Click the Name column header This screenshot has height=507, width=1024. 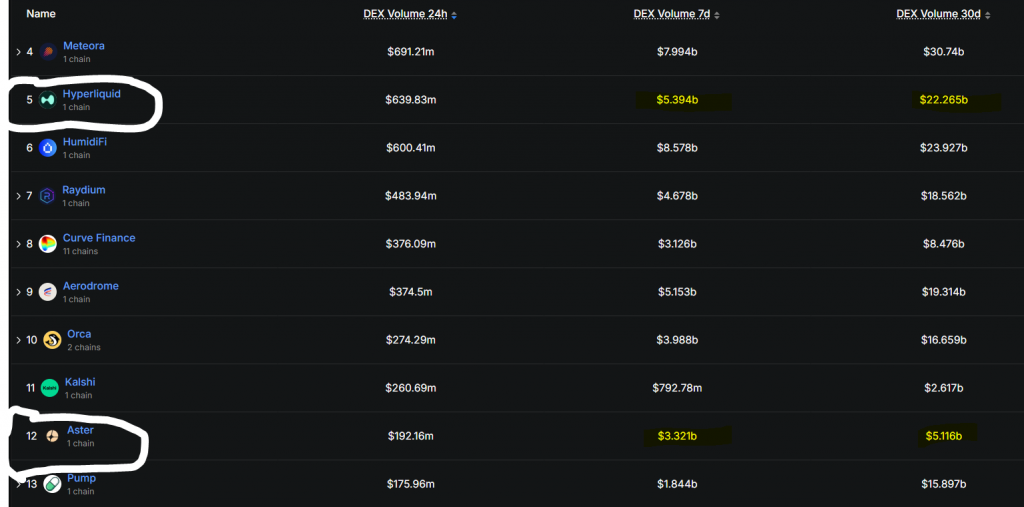point(41,14)
